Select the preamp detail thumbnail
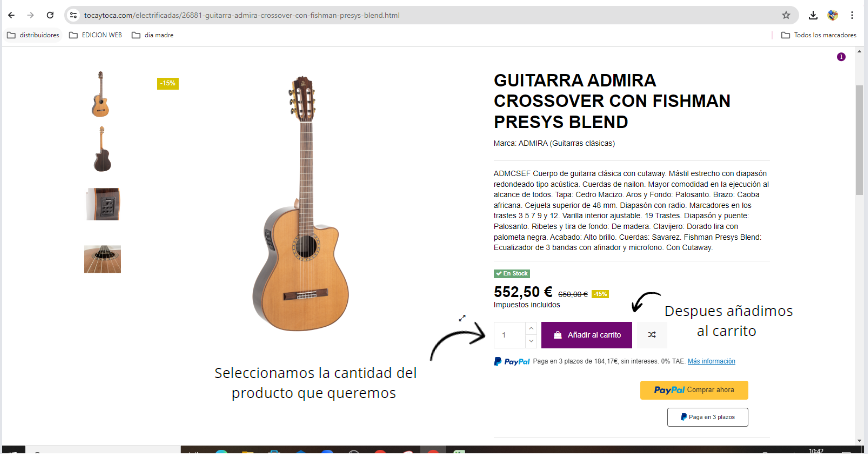The height and width of the screenshot is (454, 868). pyautogui.click(x=103, y=204)
